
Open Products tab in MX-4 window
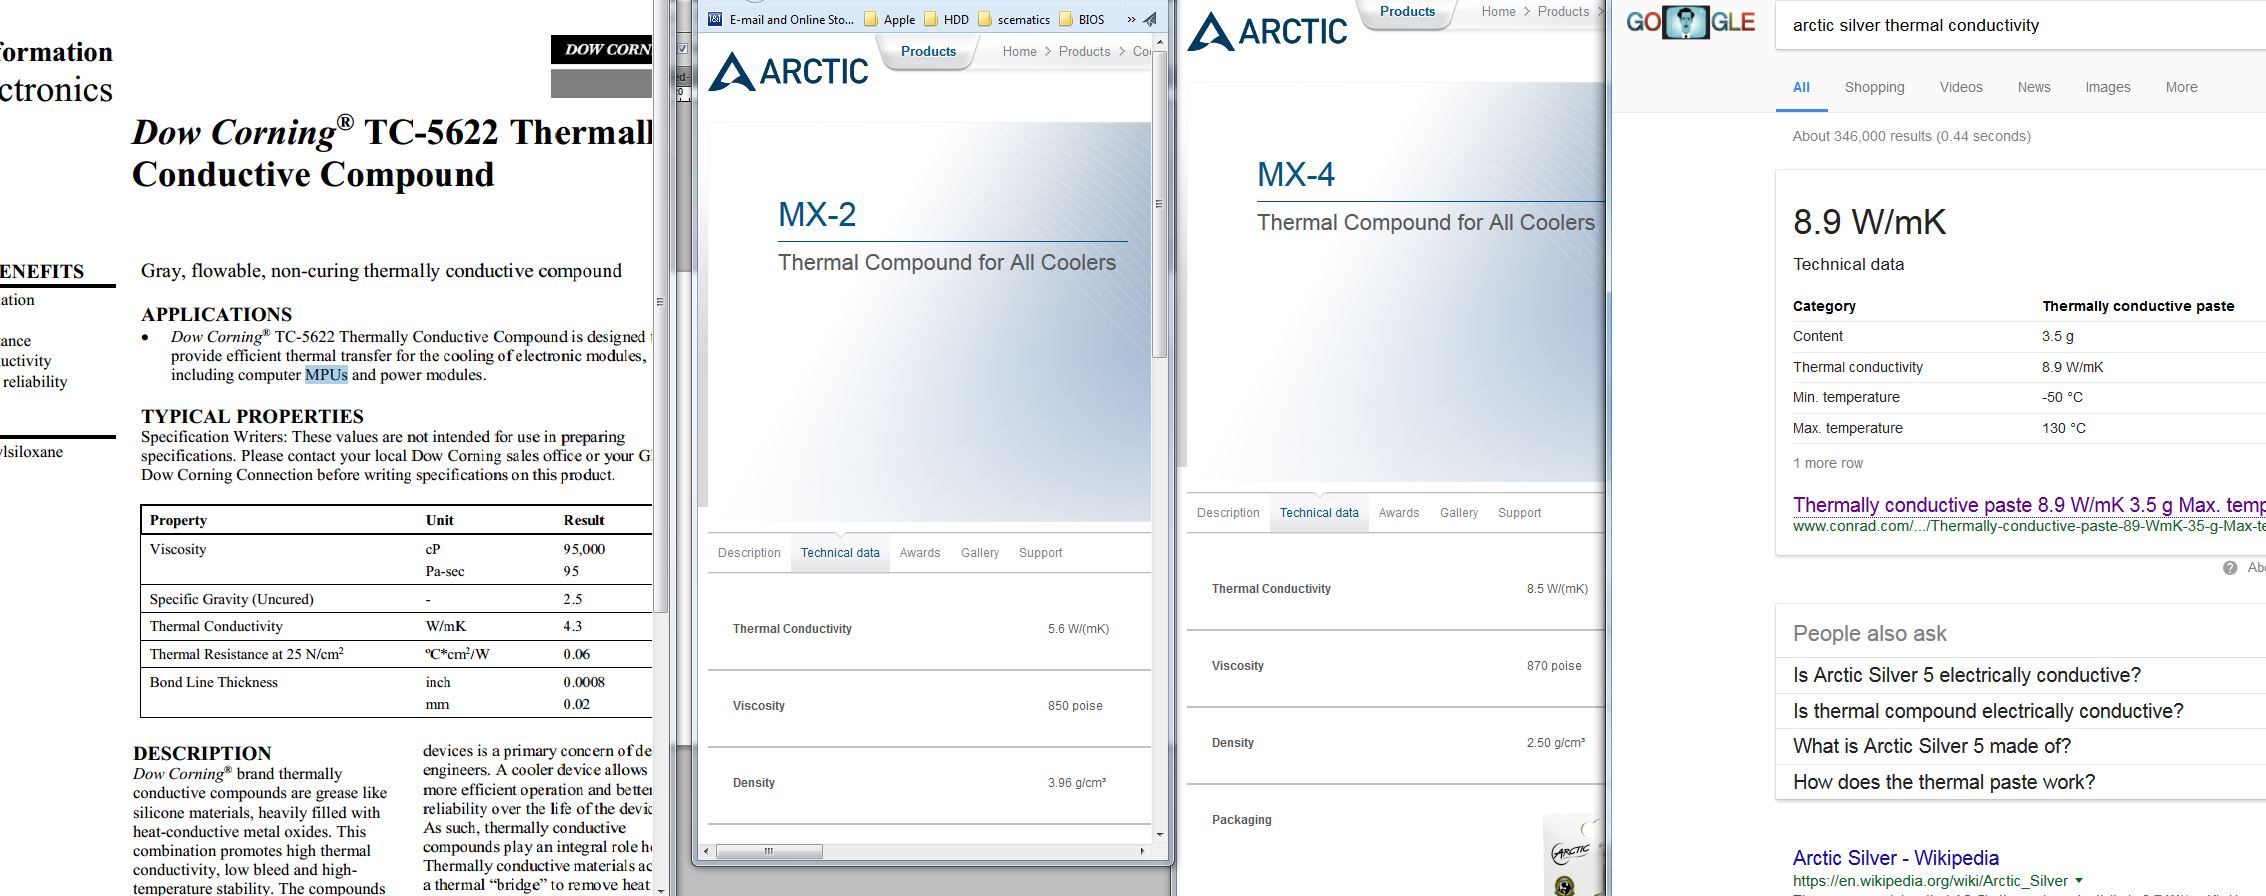1407,11
